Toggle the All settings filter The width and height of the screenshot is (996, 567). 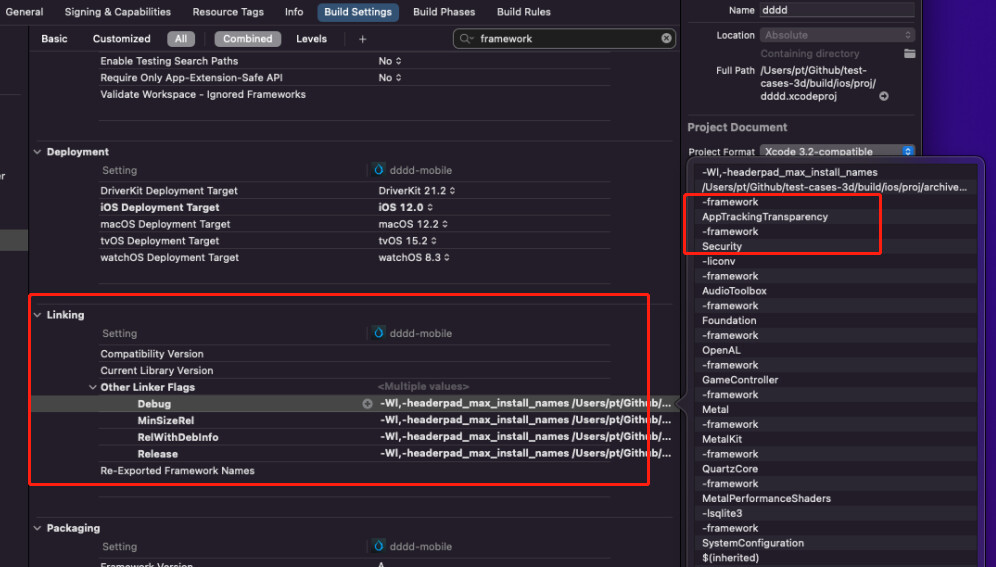(x=181, y=39)
